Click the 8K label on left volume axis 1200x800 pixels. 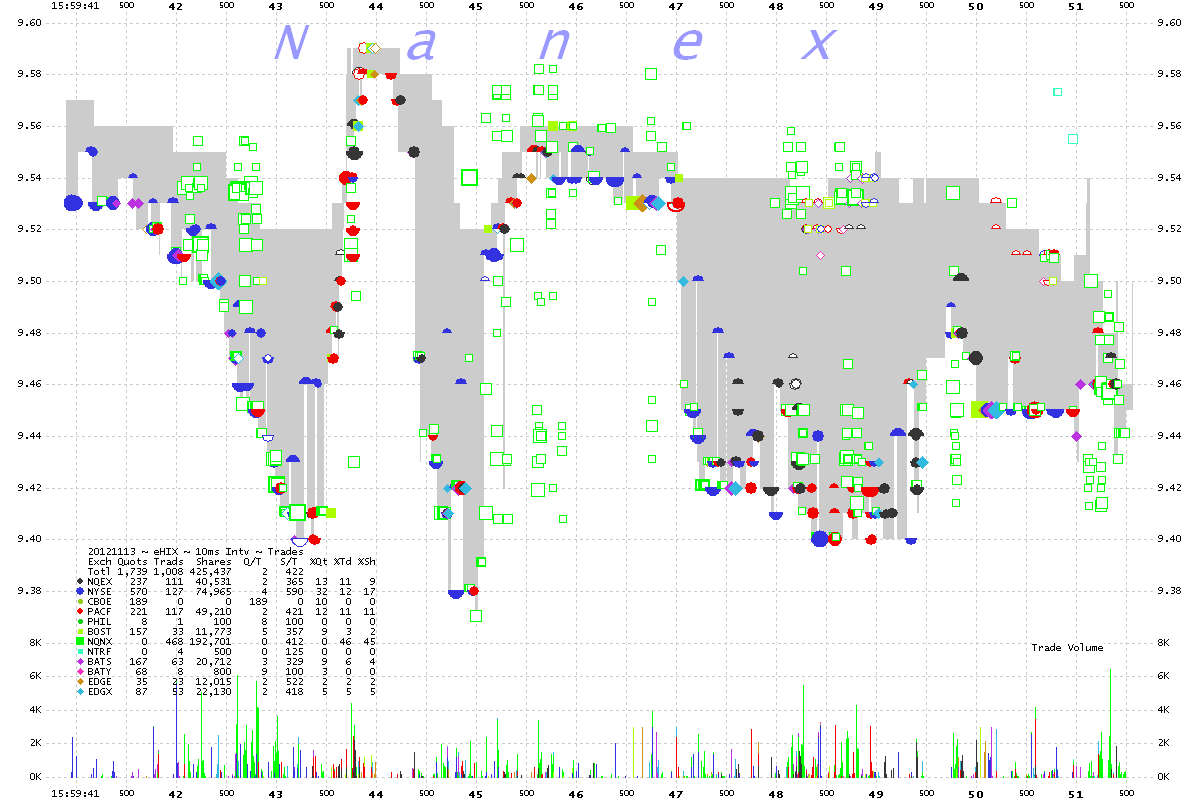[36, 642]
